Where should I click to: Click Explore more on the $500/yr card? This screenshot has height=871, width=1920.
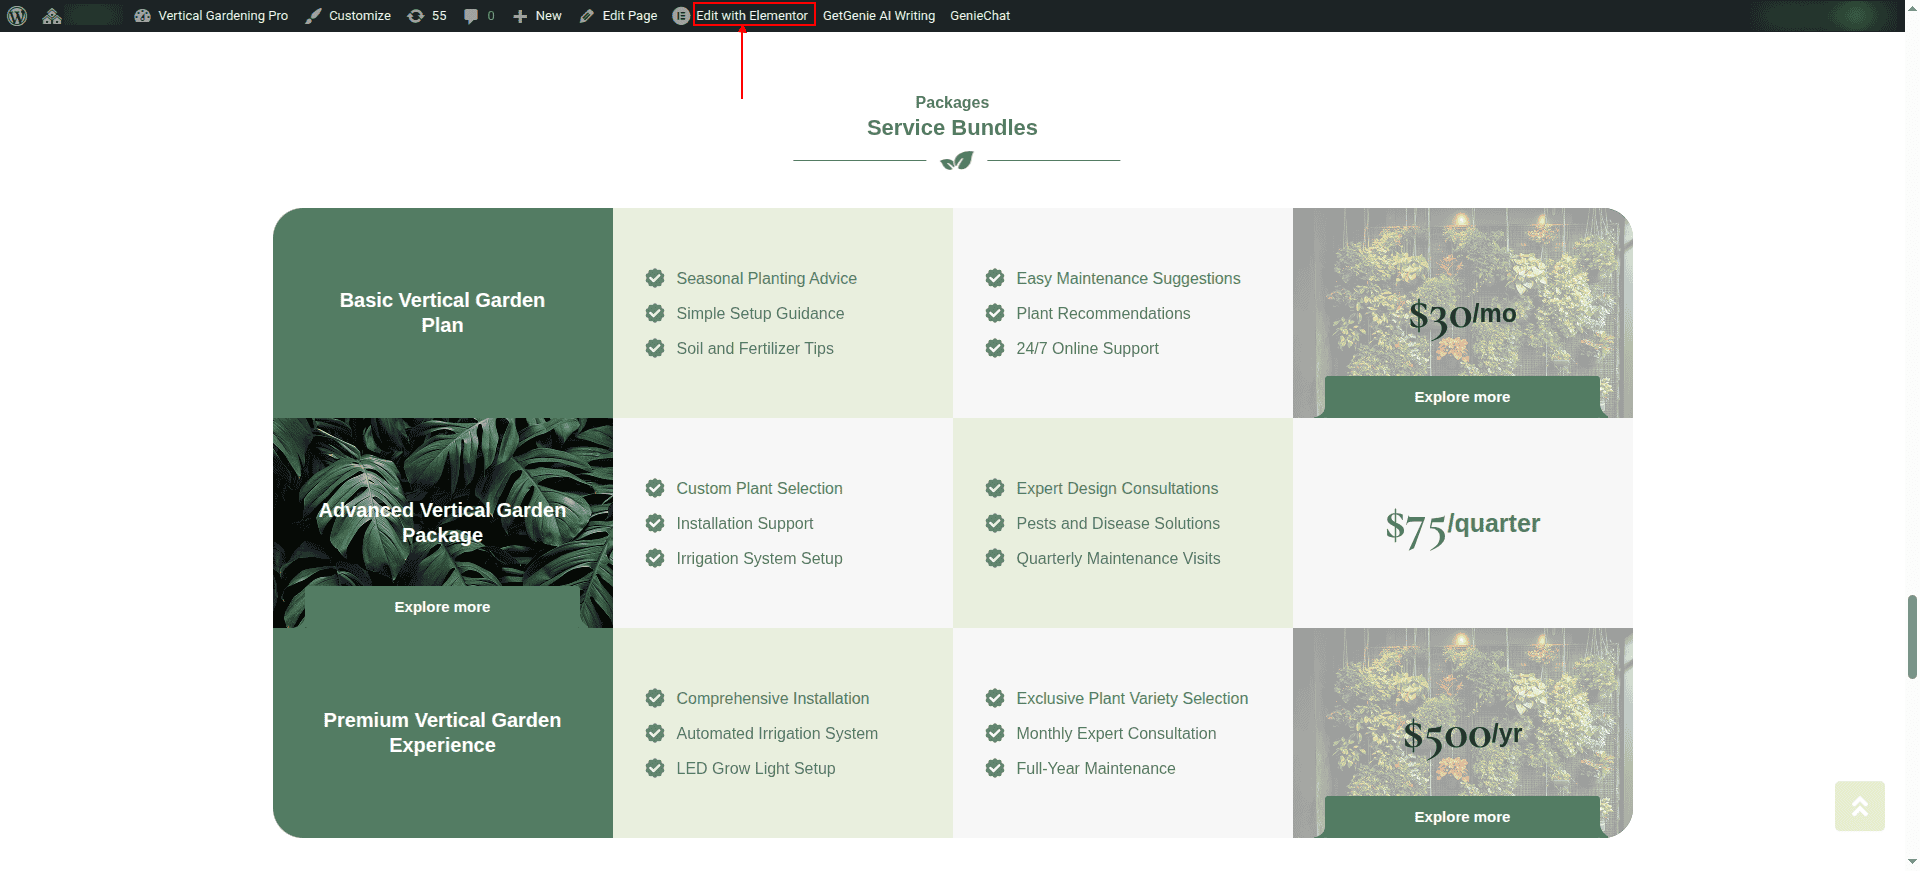pyautogui.click(x=1462, y=817)
